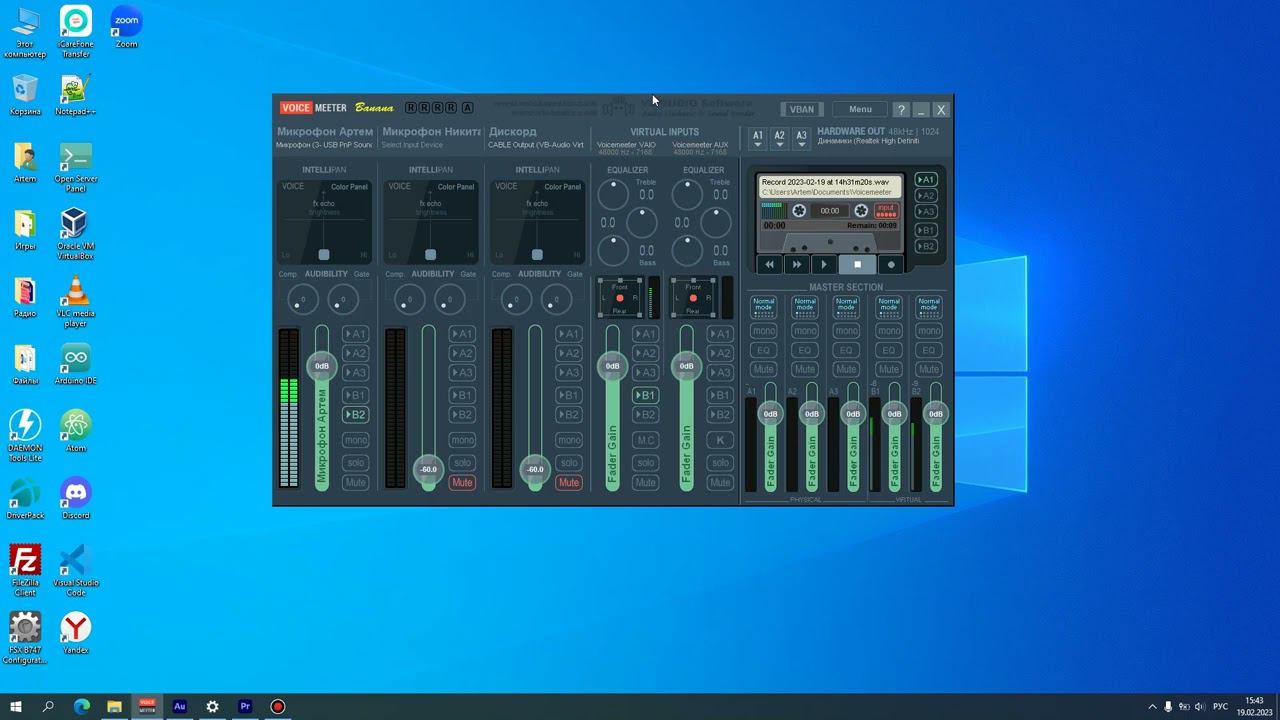1280x720 pixels.
Task: Change Normal mode on the A3 master bus
Action: 846,306
